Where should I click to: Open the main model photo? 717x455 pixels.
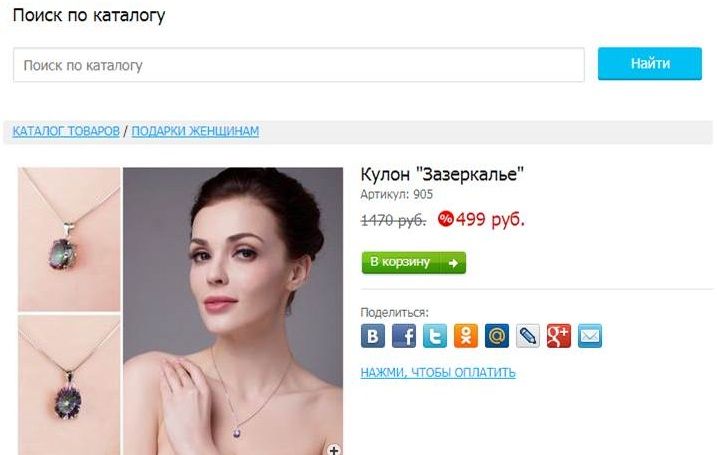pyautogui.click(x=233, y=311)
